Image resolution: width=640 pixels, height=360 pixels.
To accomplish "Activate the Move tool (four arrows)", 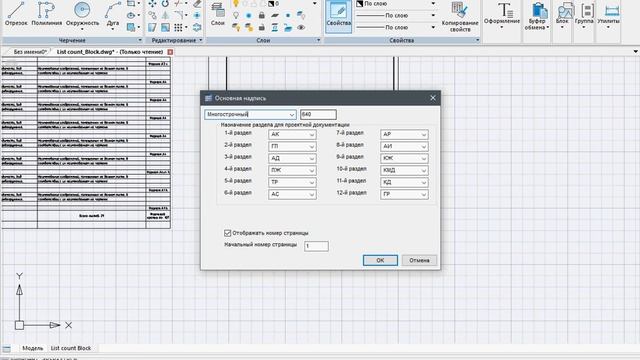I will [152, 4].
